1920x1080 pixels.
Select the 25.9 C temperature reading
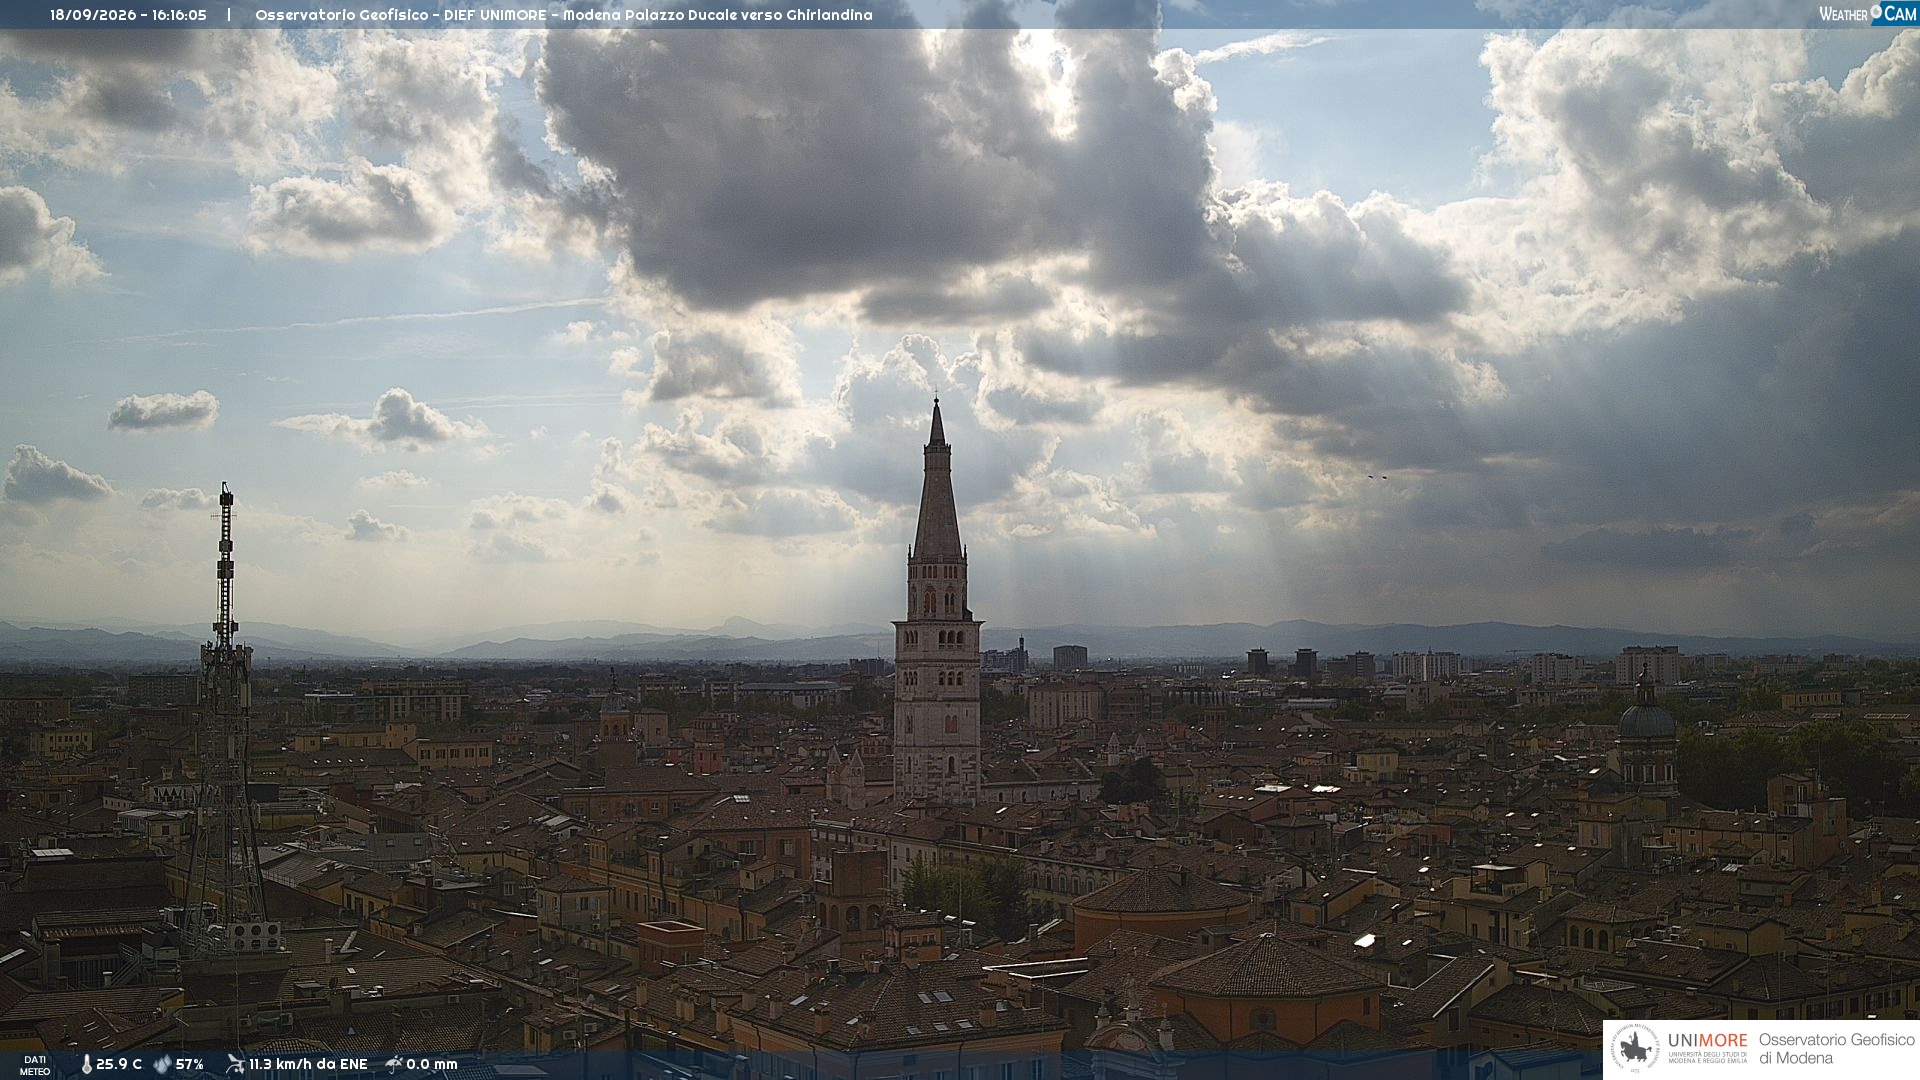click(119, 1064)
